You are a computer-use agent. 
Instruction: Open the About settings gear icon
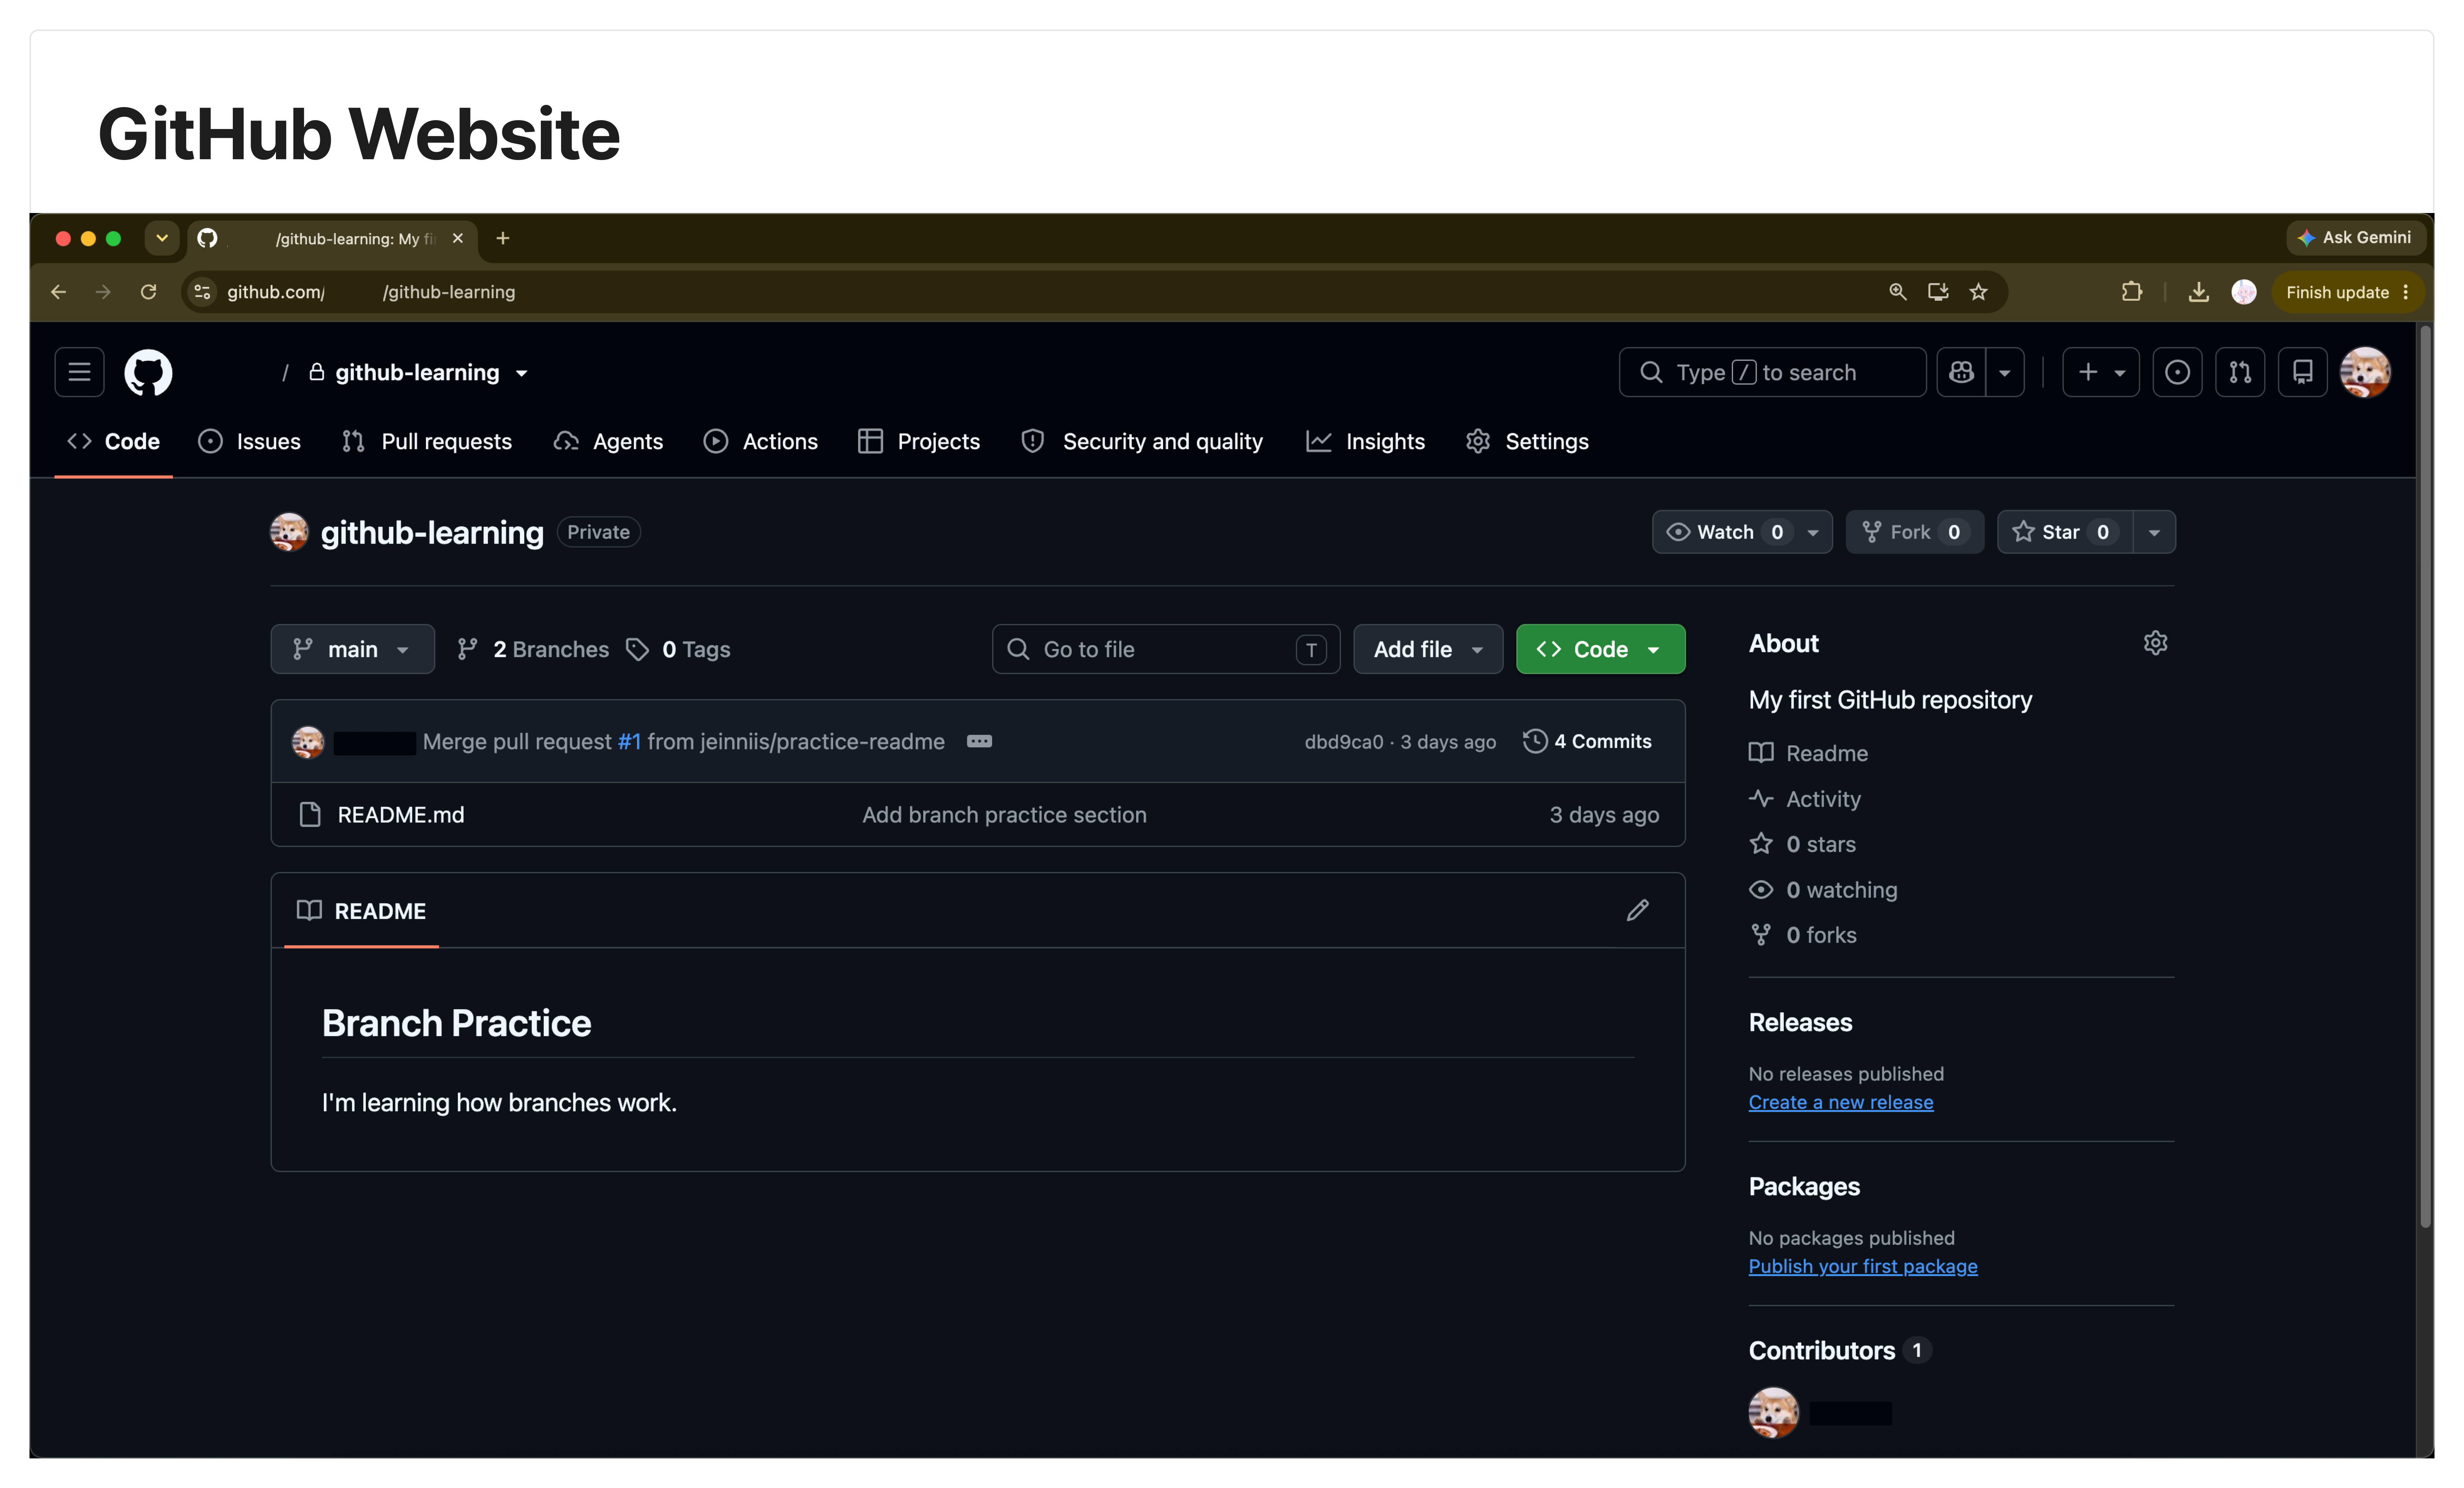pyautogui.click(x=2155, y=643)
